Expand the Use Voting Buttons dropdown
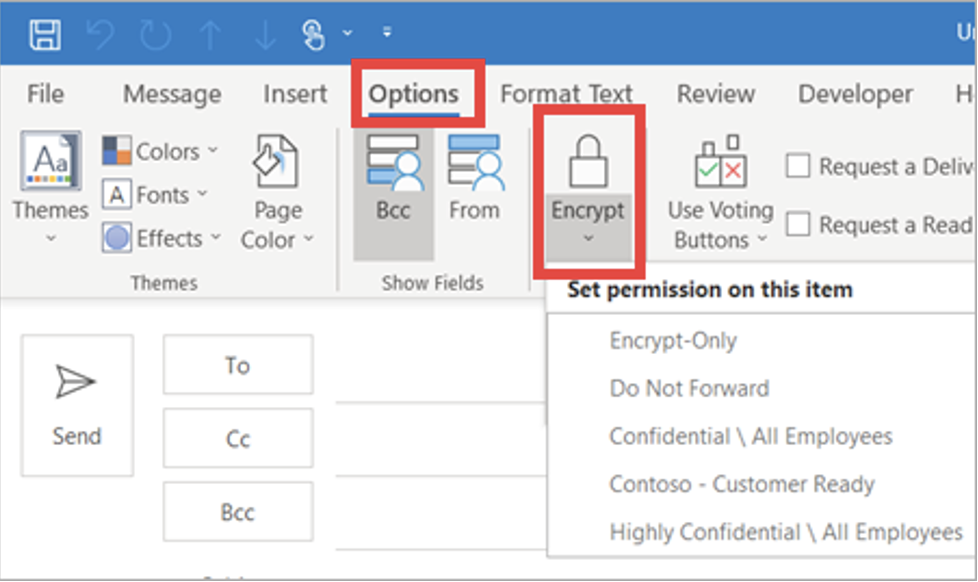978x582 pixels. tap(762, 239)
